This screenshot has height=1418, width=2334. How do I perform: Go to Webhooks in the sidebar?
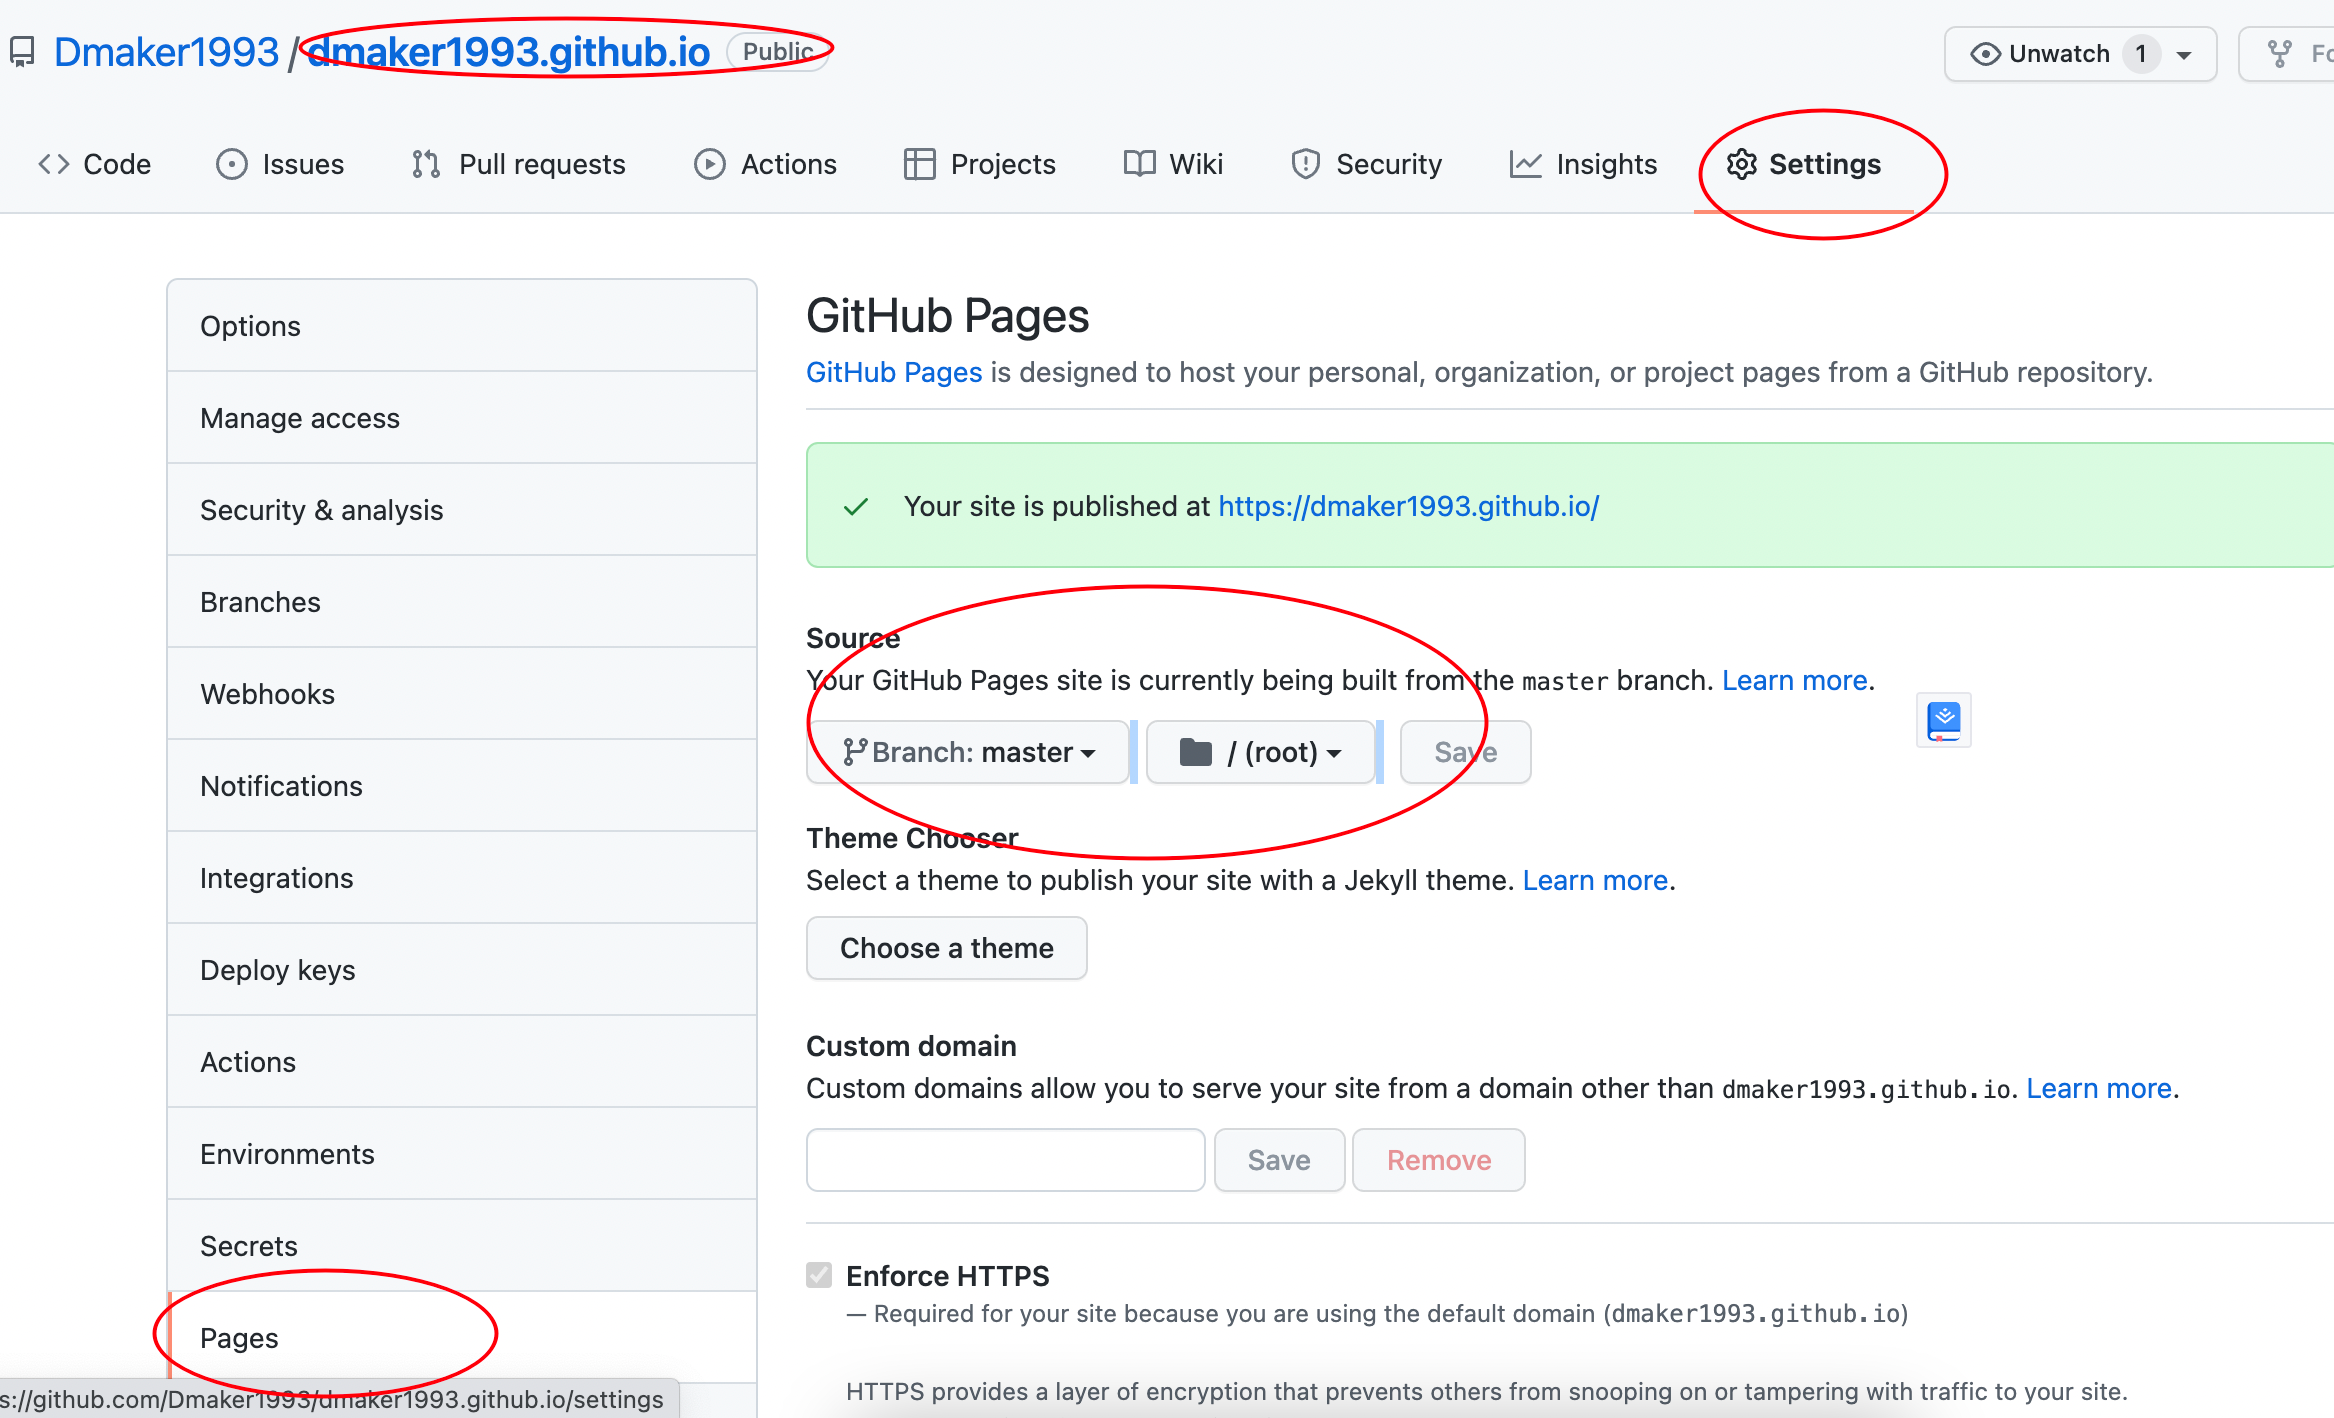(462, 694)
